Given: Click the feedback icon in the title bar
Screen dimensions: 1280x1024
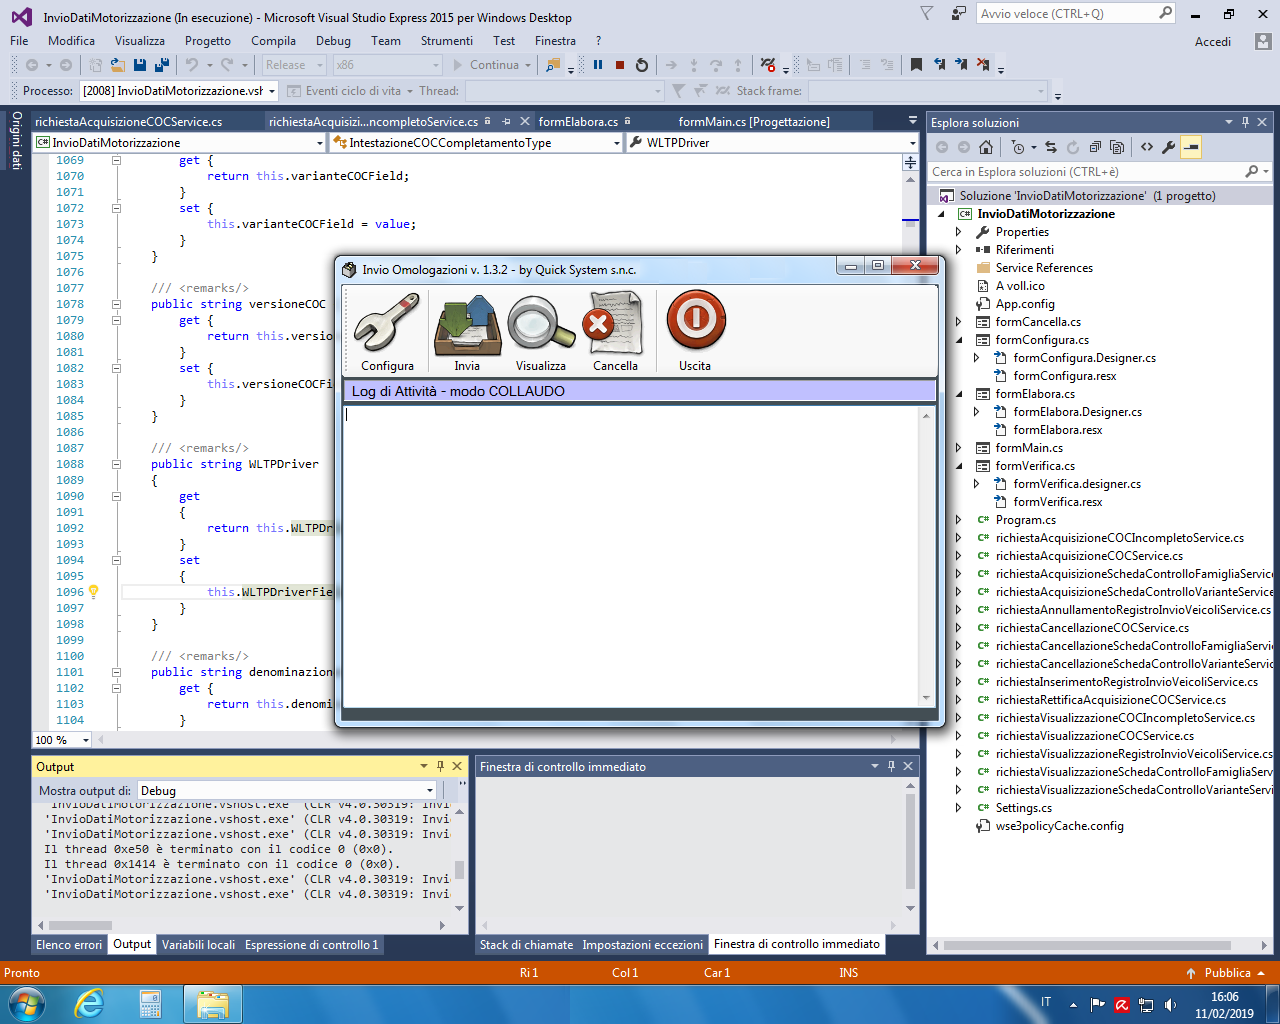Looking at the screenshot, I should pos(959,13).
